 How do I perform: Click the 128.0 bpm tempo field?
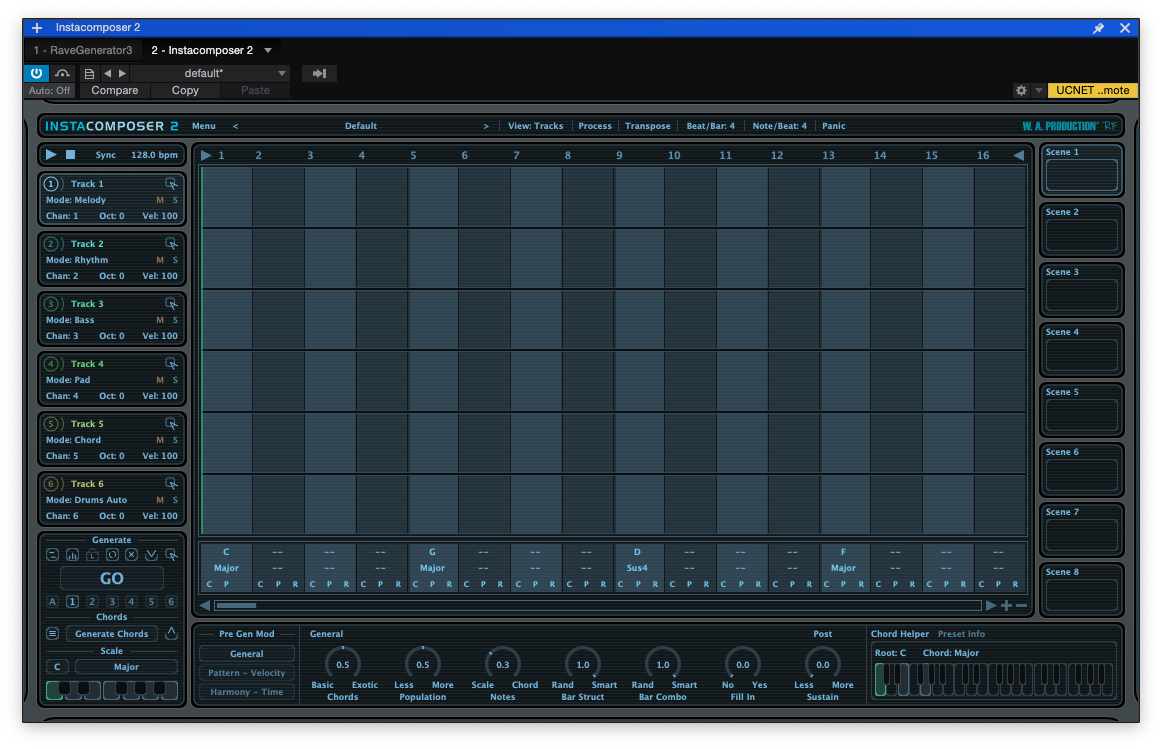tap(154, 155)
